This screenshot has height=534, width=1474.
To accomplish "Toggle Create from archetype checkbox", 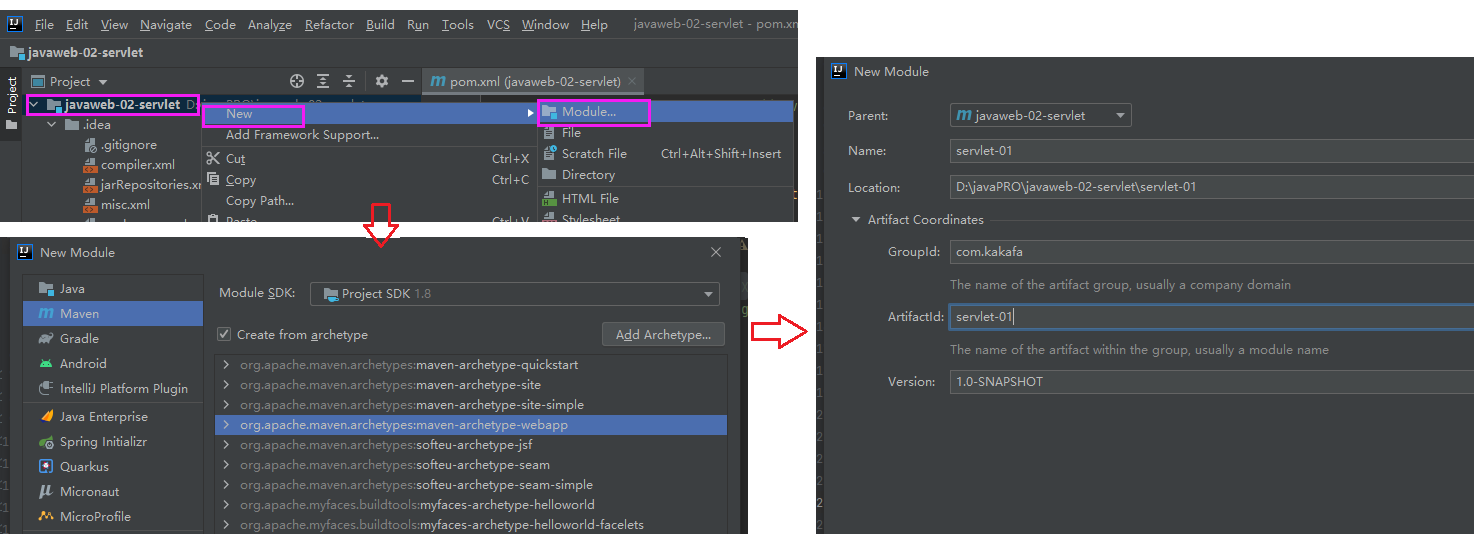I will point(224,334).
